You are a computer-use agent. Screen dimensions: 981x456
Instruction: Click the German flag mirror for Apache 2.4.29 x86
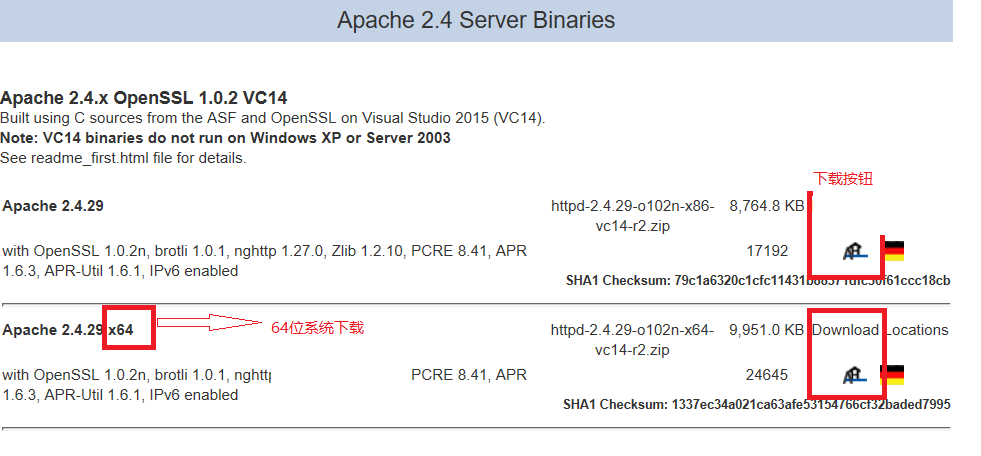tap(895, 251)
